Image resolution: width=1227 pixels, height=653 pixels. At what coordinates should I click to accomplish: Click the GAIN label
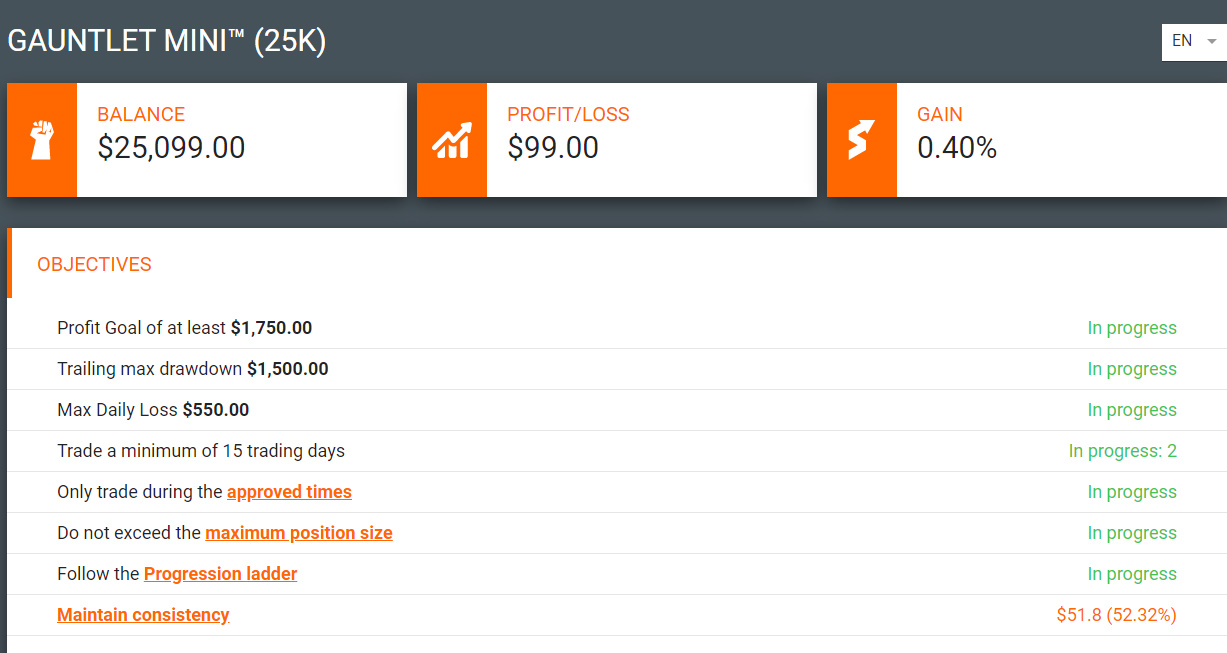pos(940,115)
